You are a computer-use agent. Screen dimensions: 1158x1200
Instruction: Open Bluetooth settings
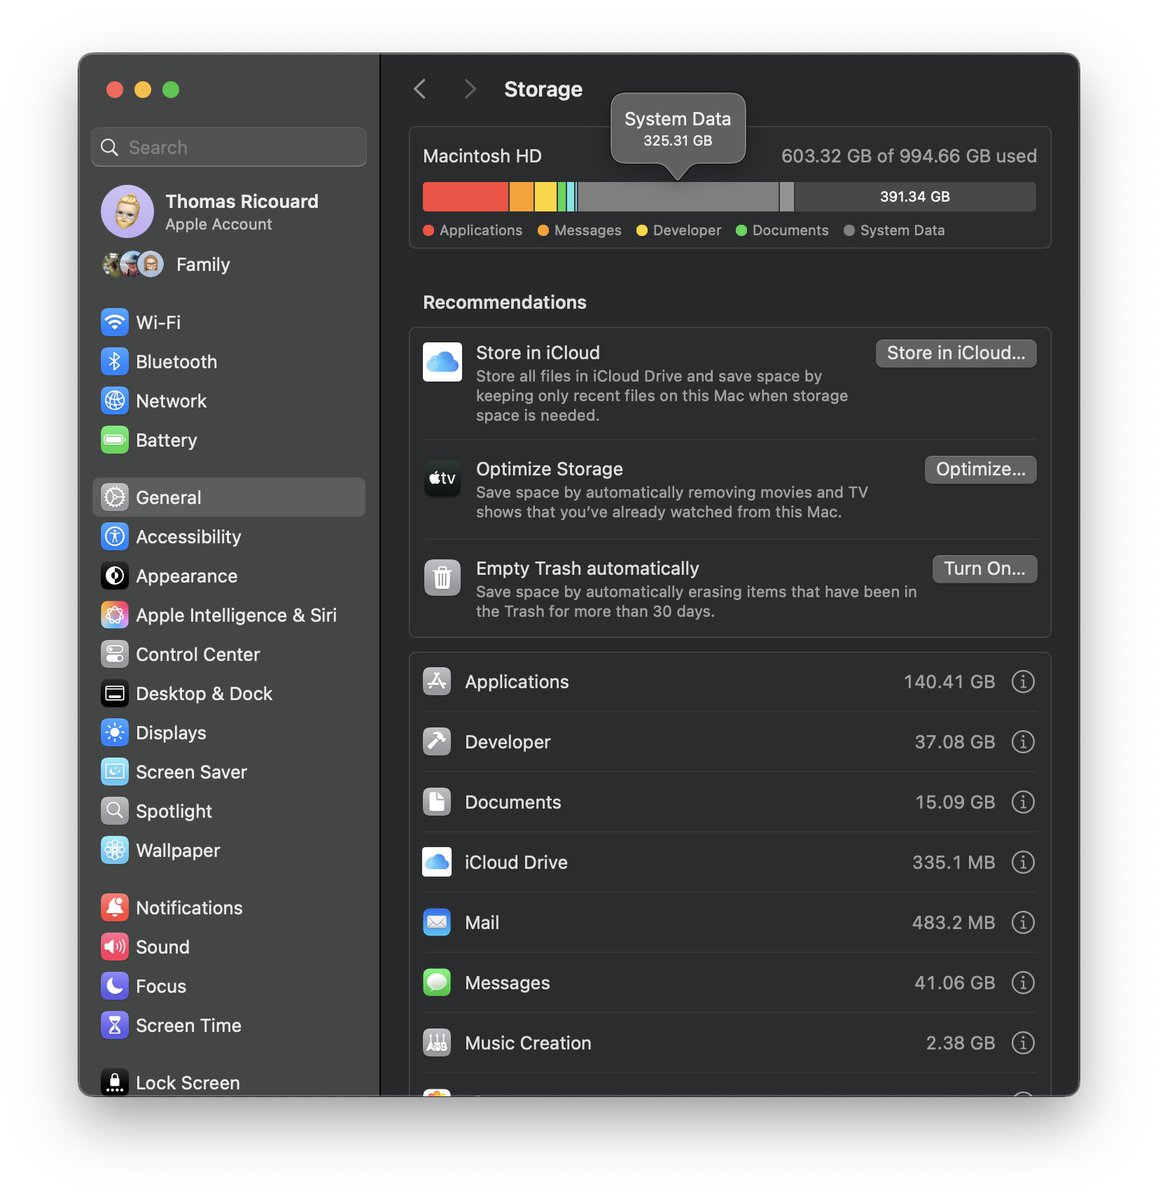(229, 361)
